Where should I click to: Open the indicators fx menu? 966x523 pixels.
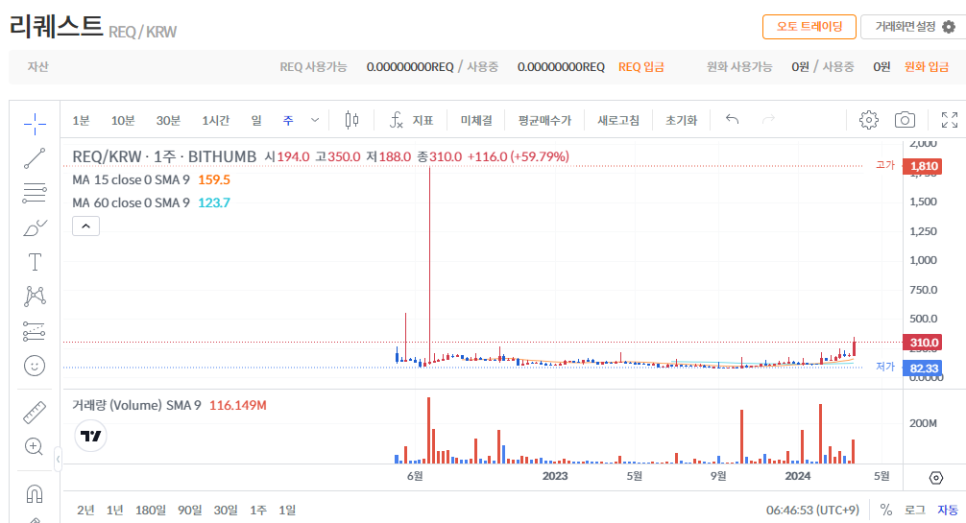(396, 120)
